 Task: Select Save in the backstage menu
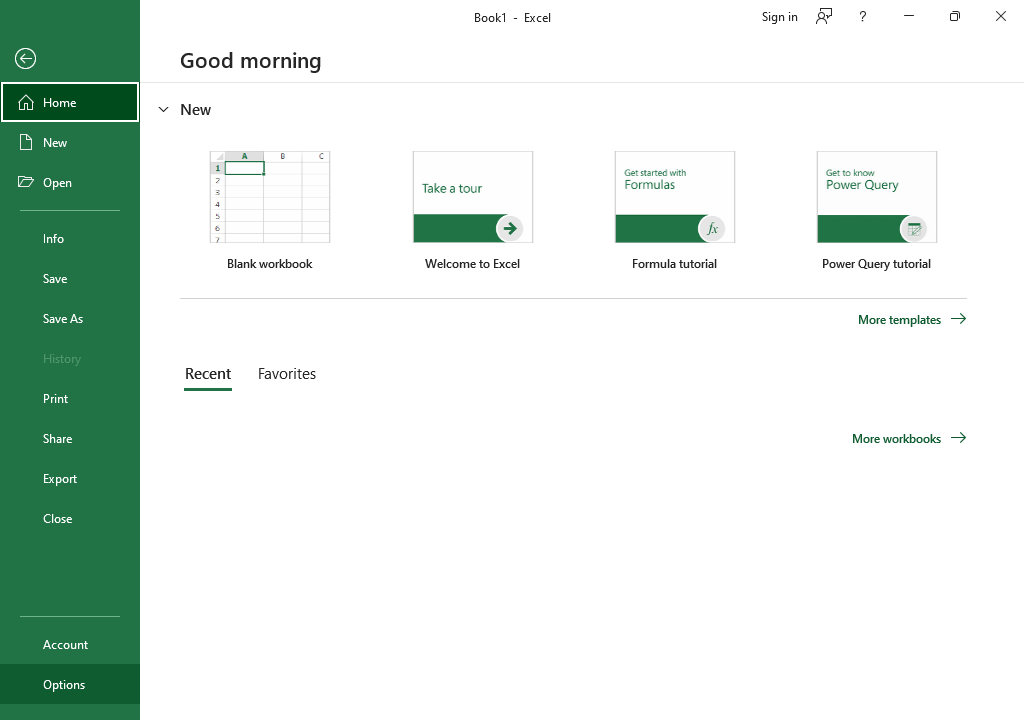[x=70, y=278]
